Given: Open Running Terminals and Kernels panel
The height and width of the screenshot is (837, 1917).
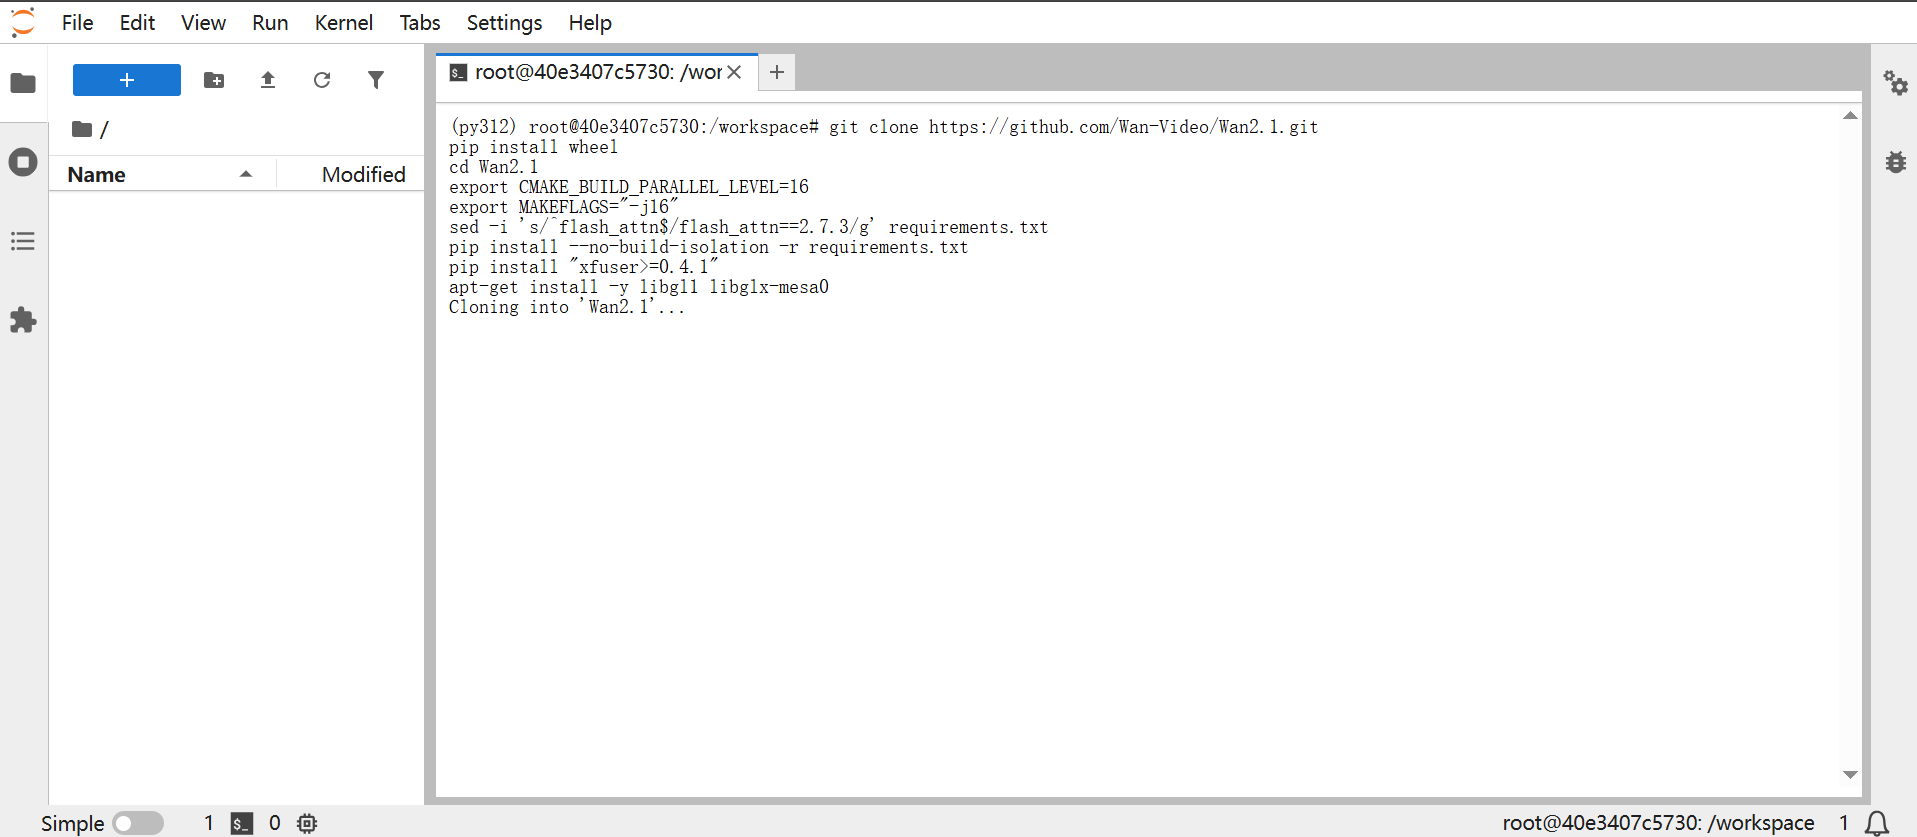Looking at the screenshot, I should pos(23,162).
